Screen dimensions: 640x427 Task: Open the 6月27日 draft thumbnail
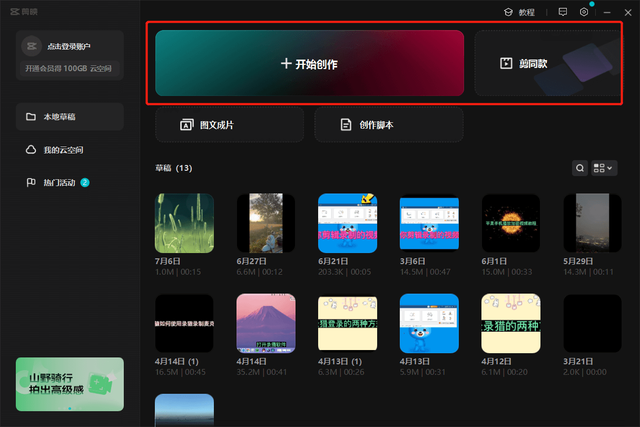[266, 223]
